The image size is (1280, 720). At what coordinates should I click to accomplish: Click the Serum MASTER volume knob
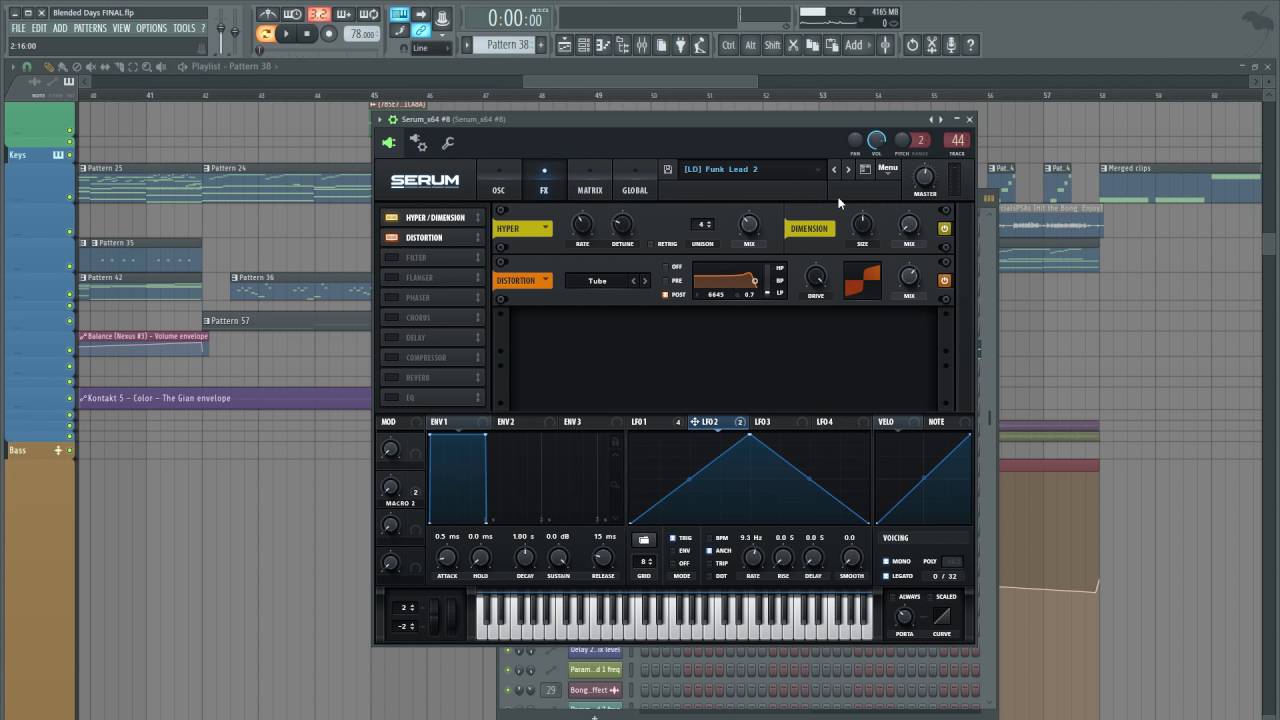click(925, 178)
